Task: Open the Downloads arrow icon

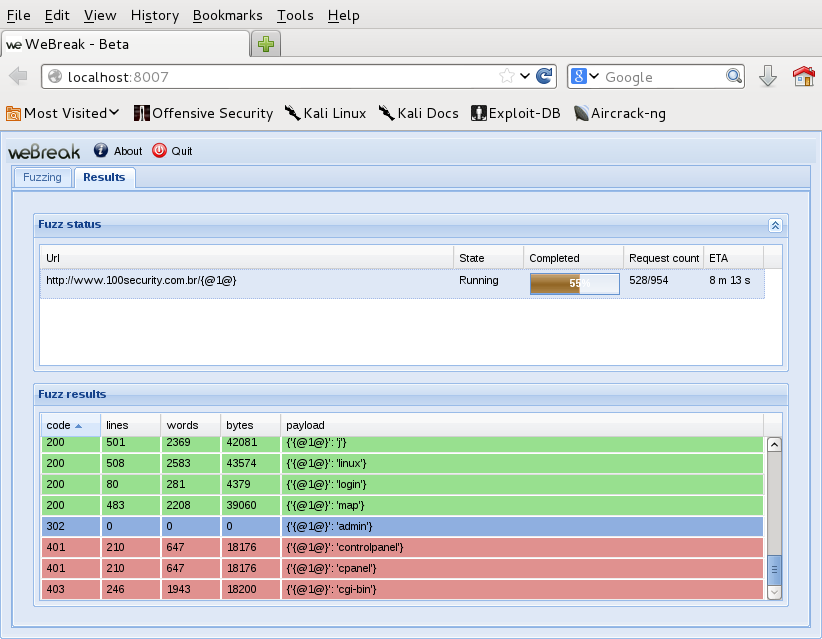Action: click(x=768, y=77)
